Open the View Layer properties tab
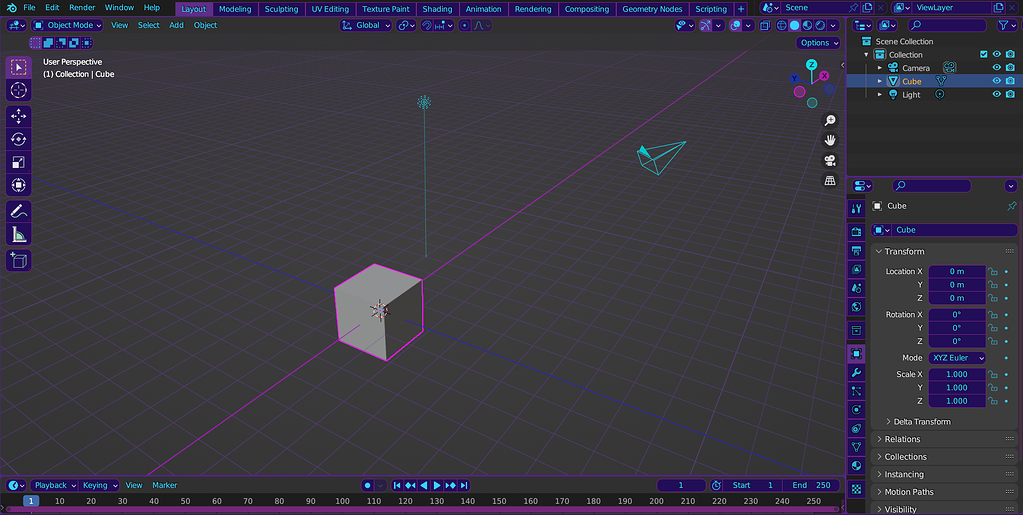1023x515 pixels. coord(857,269)
